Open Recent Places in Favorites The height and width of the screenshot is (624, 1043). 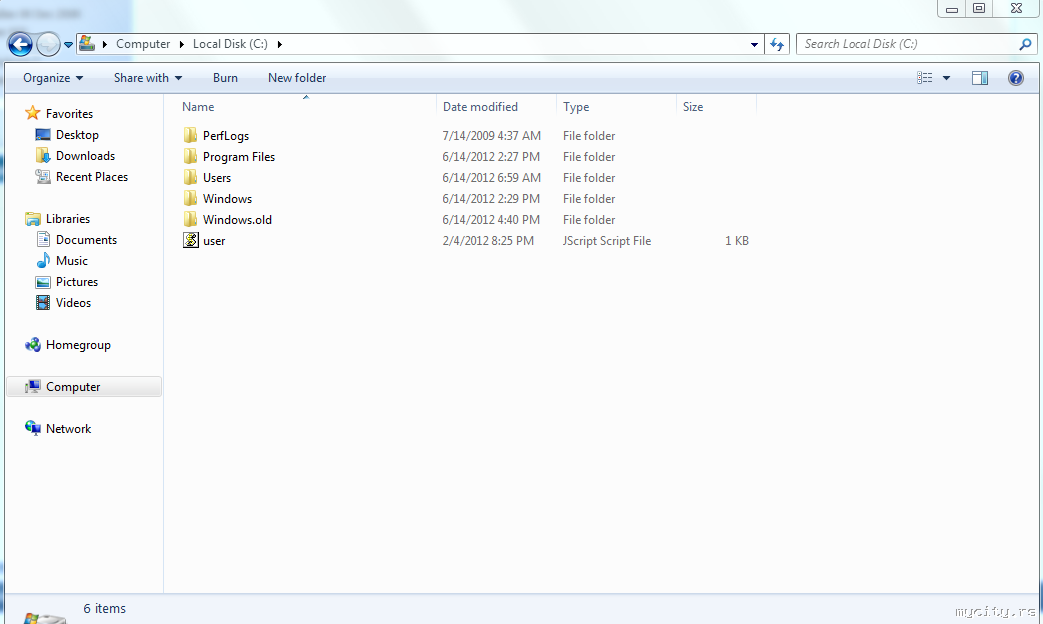92,177
